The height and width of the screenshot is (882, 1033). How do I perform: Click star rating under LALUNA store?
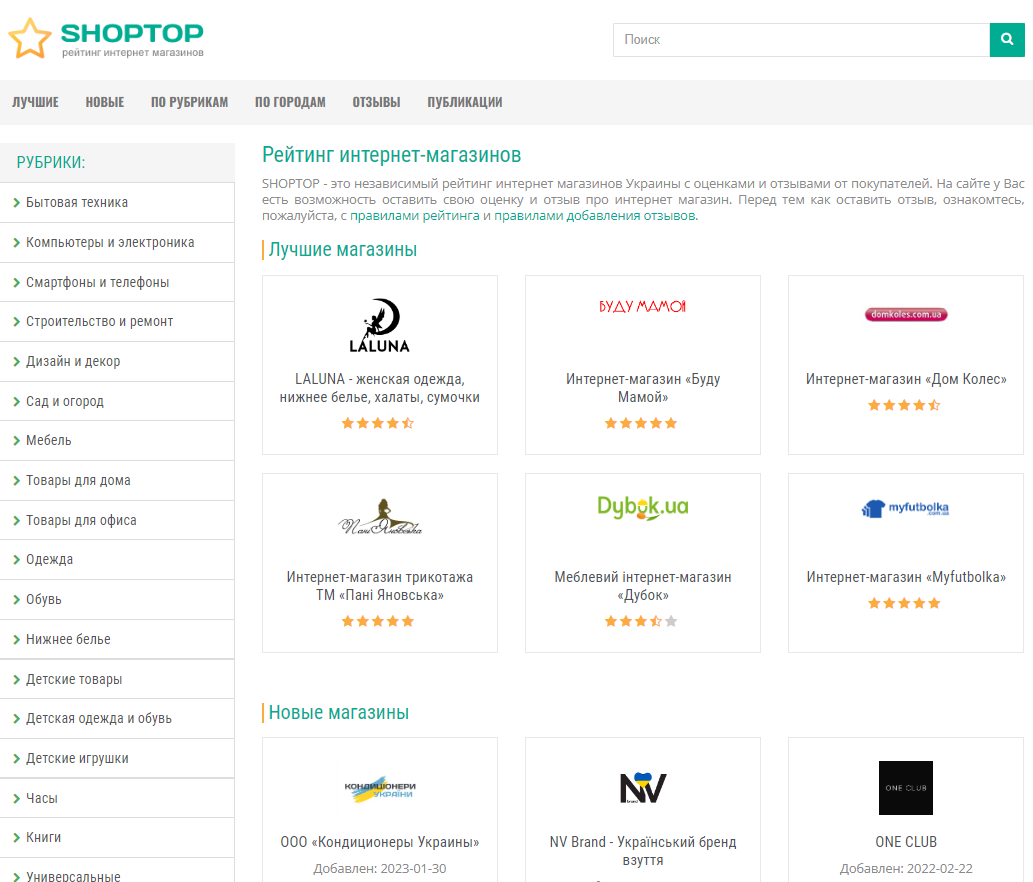click(377, 423)
